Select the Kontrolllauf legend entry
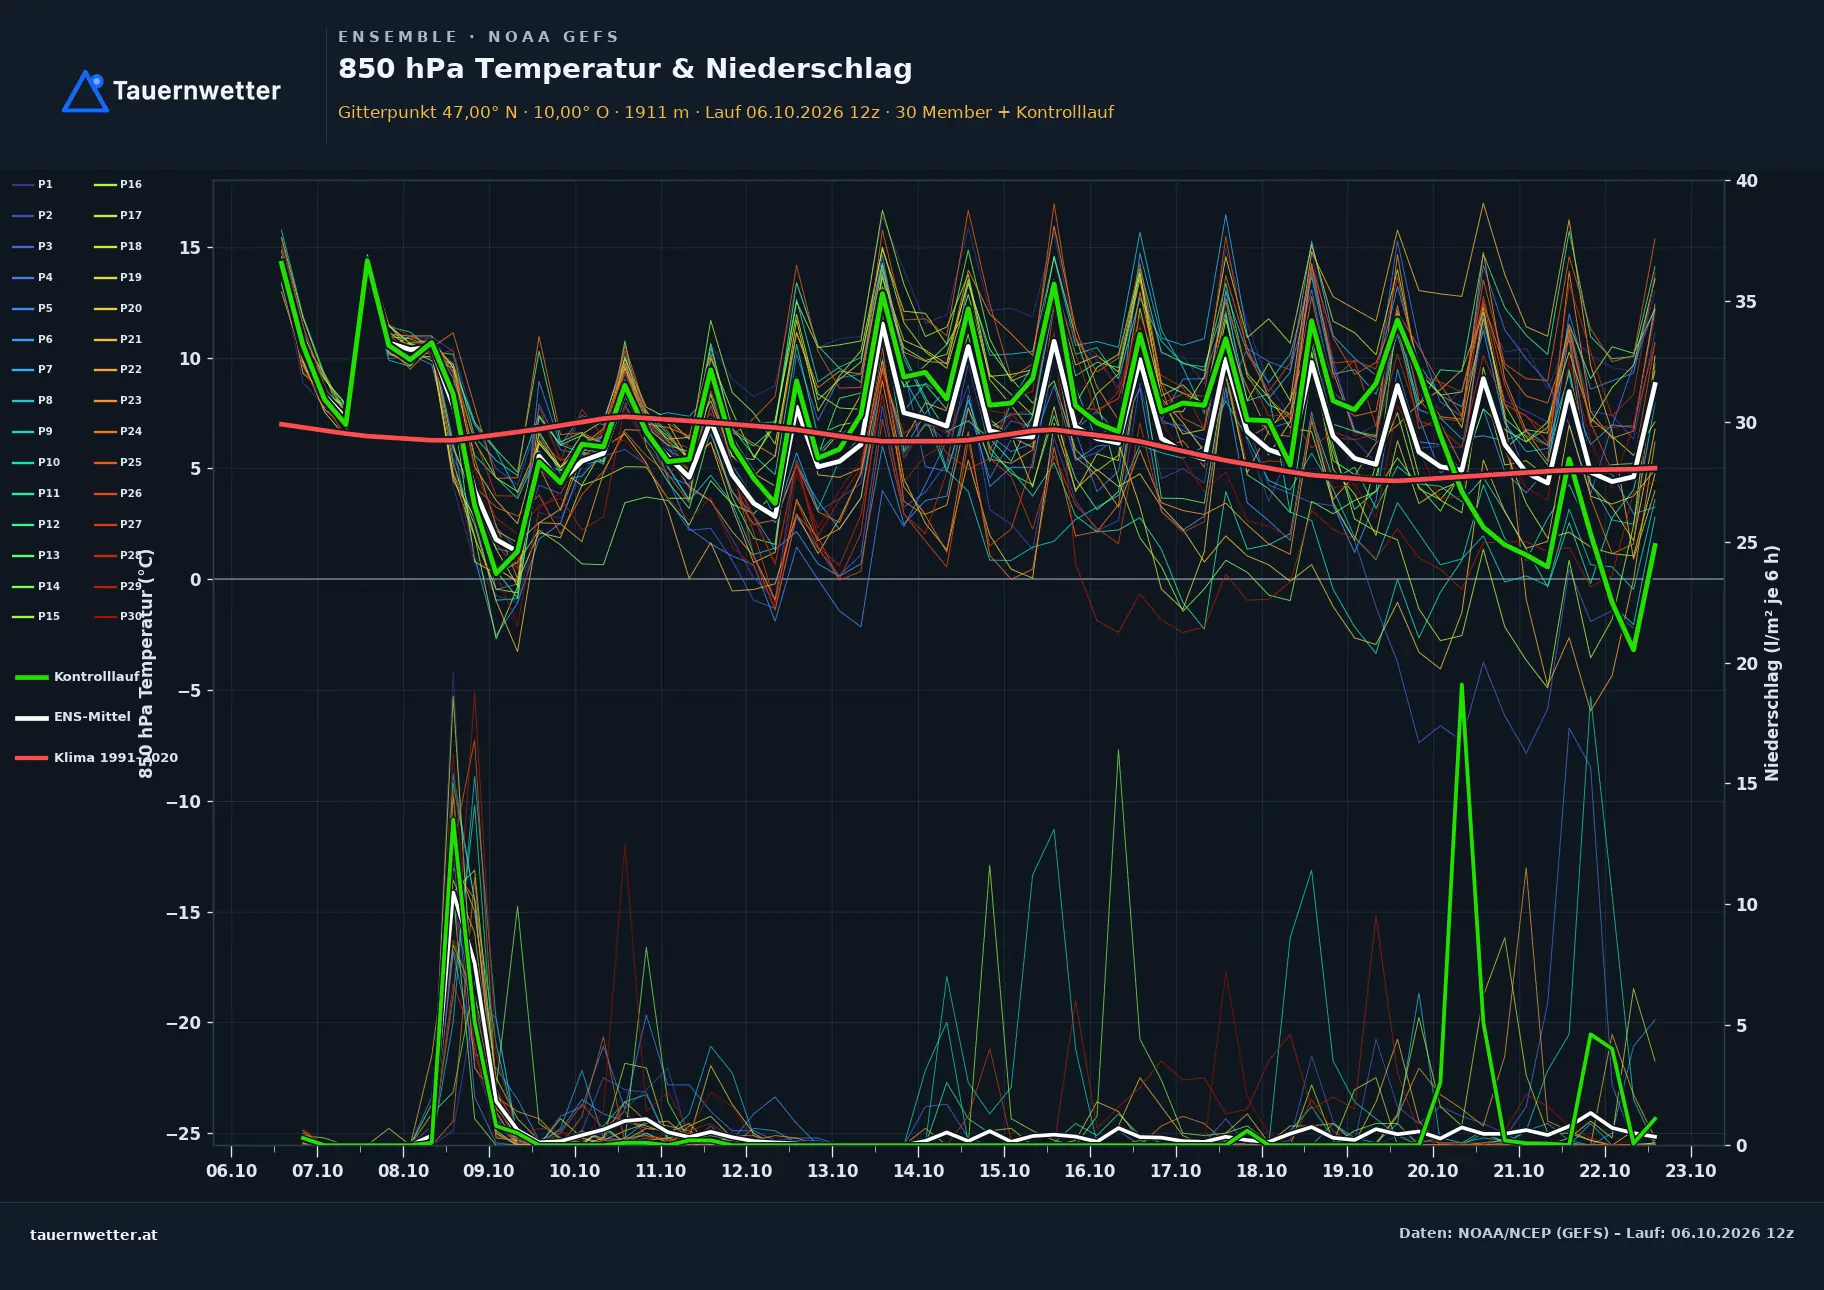Image resolution: width=1824 pixels, height=1290 pixels. [78, 677]
